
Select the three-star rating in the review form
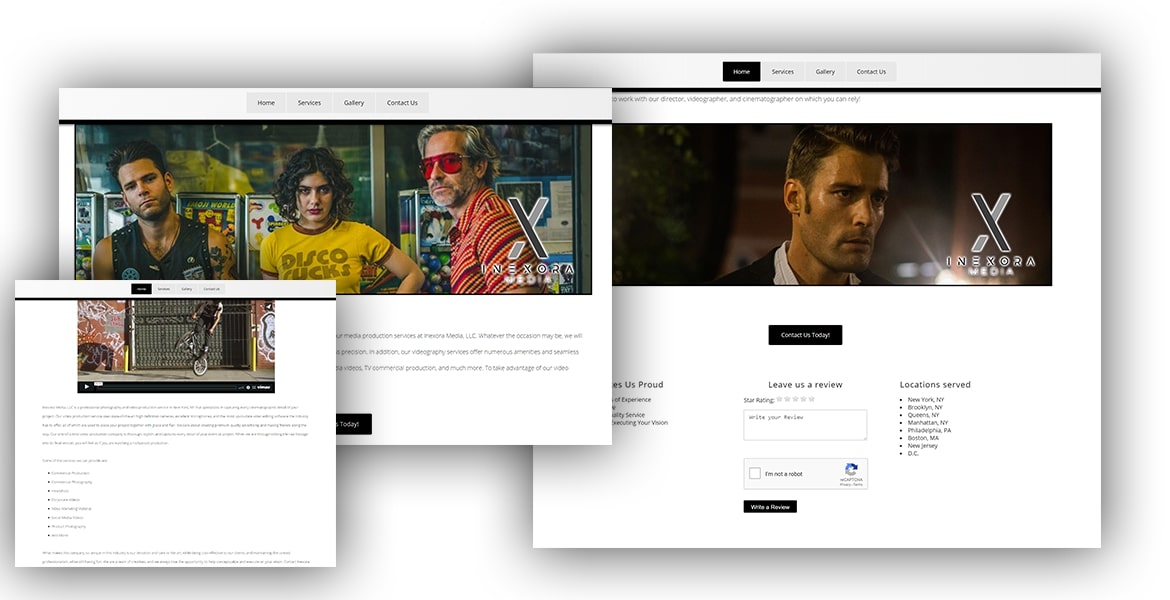[795, 399]
